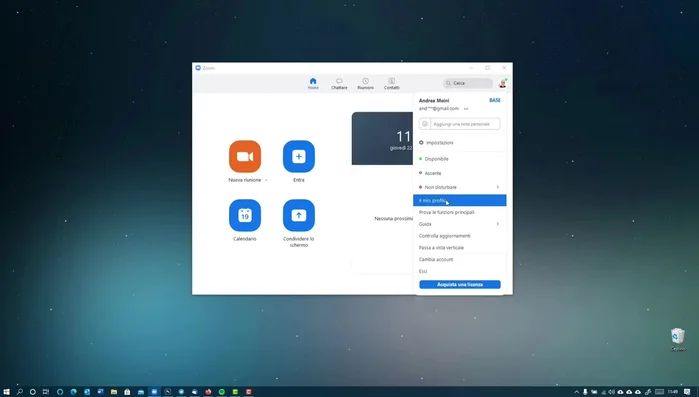Click the green circle app on taskbar

coord(222,392)
